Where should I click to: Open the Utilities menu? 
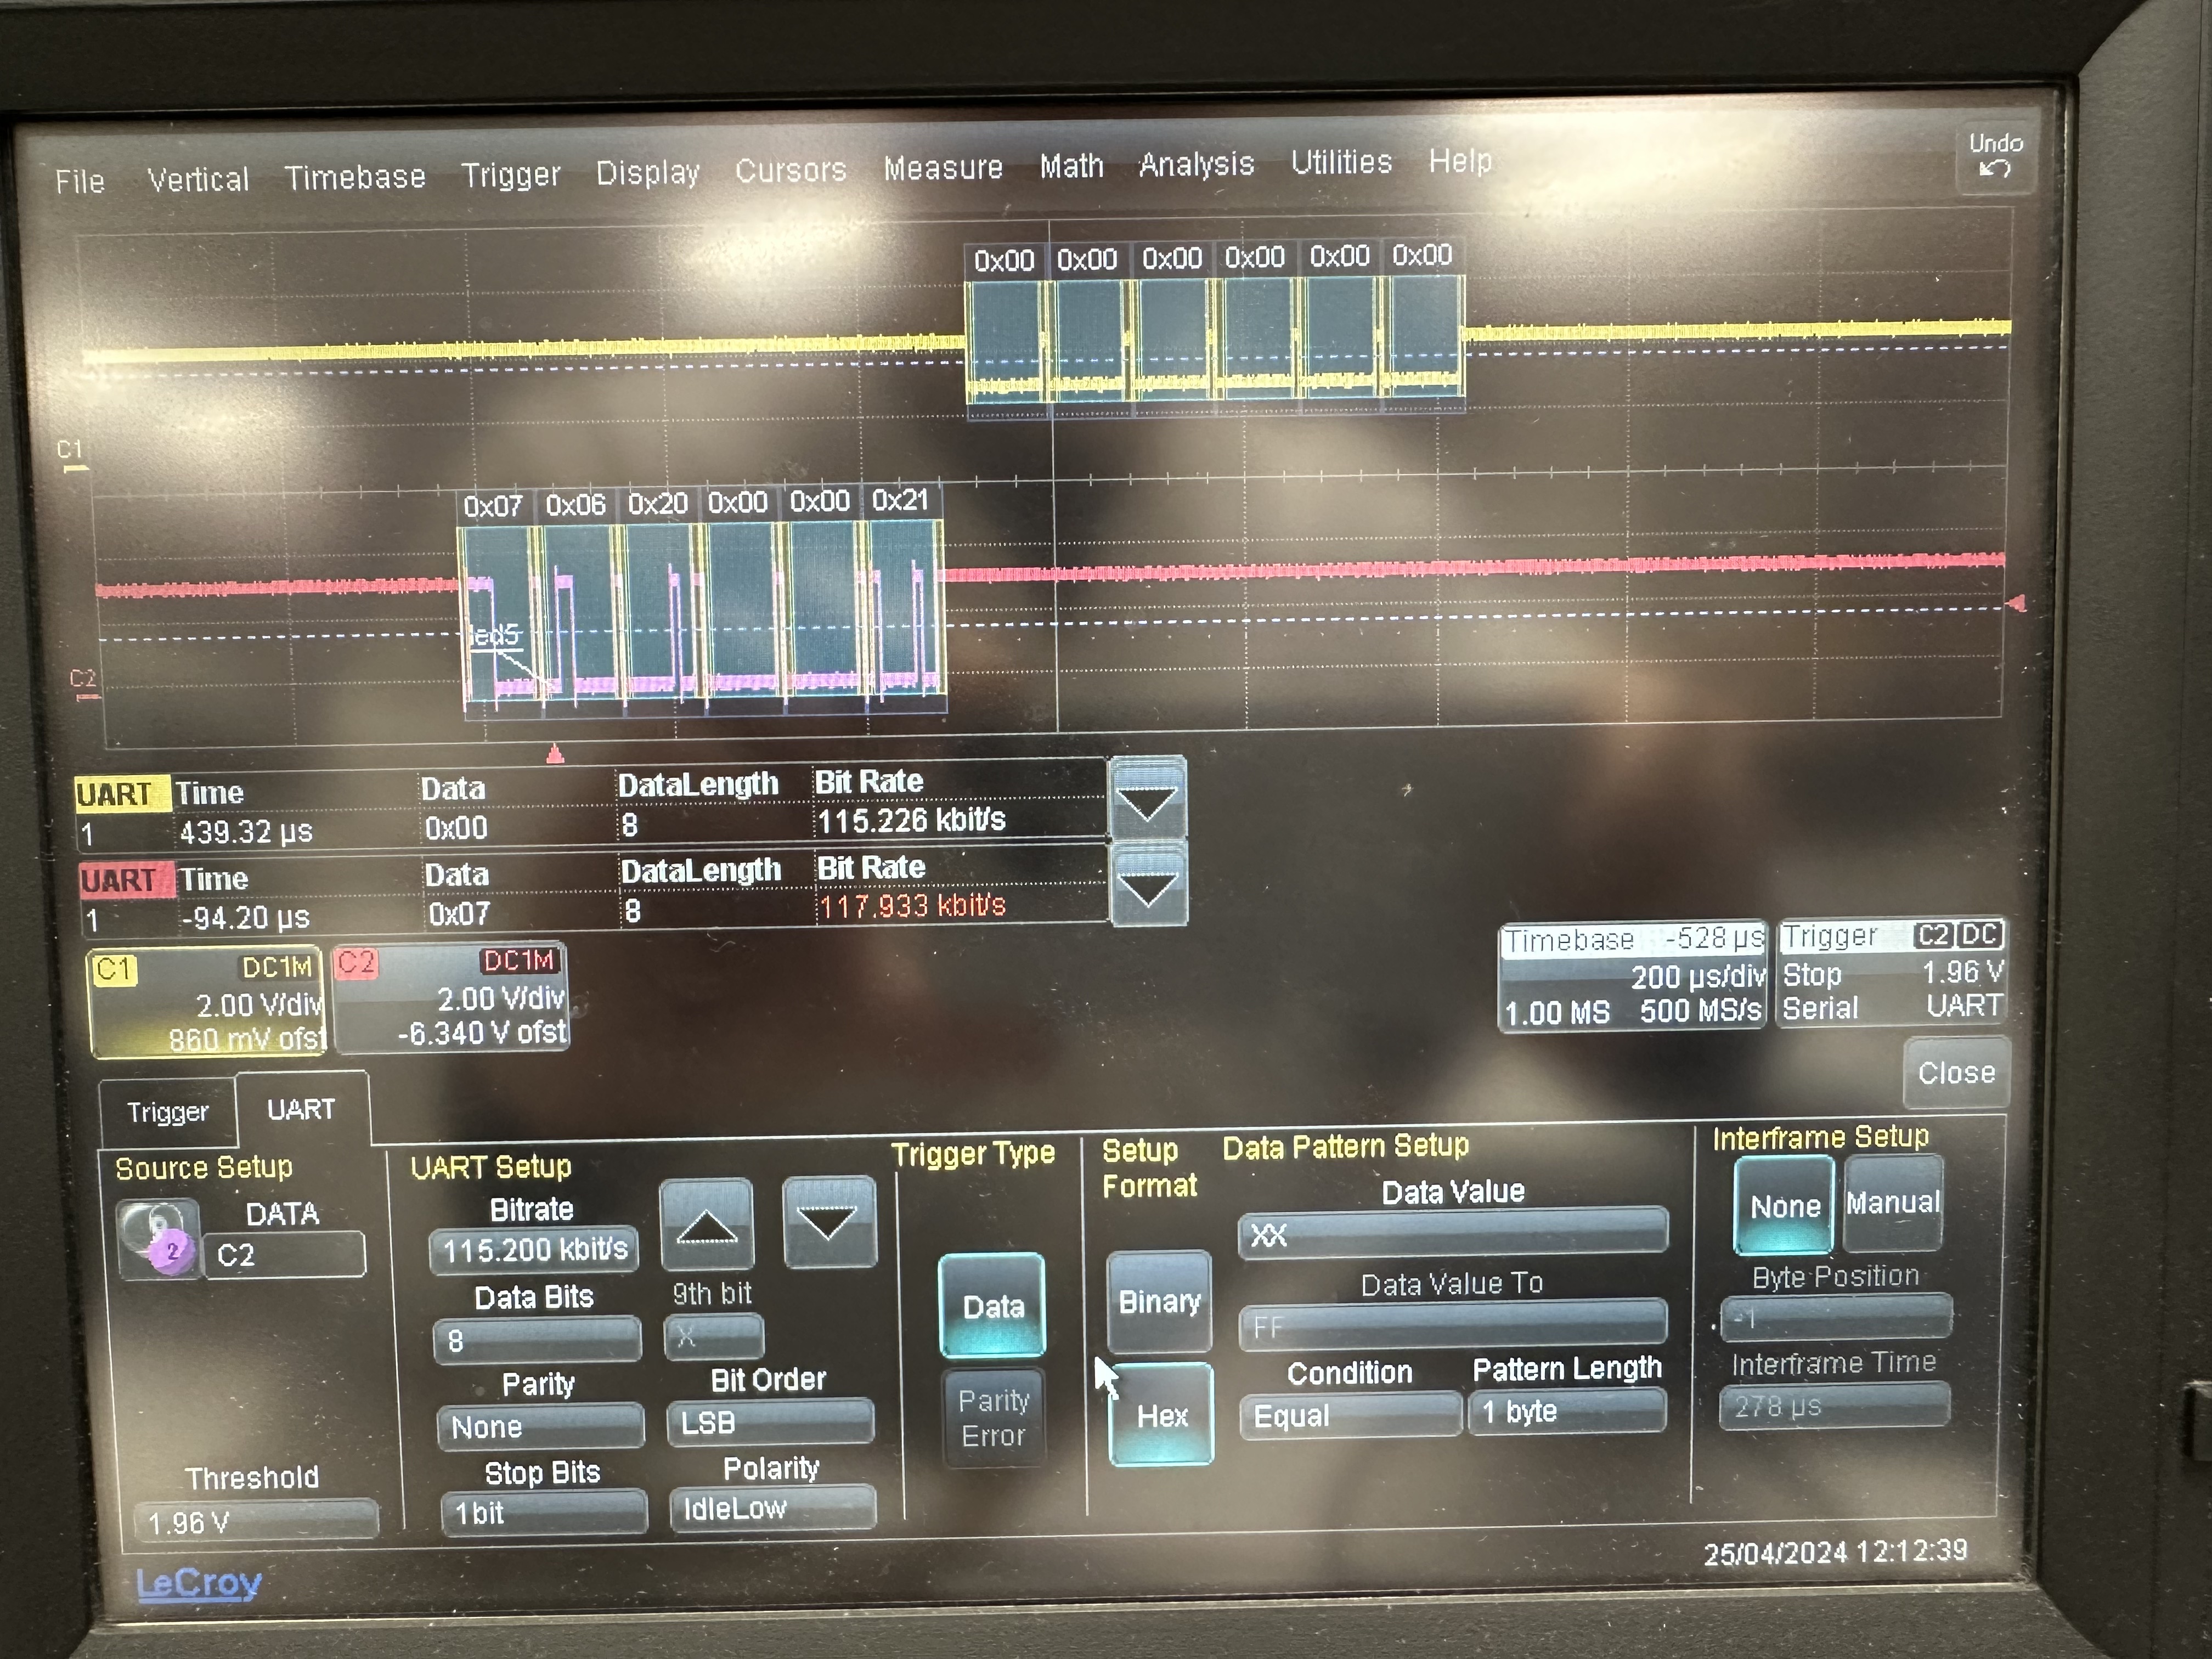(1341, 162)
